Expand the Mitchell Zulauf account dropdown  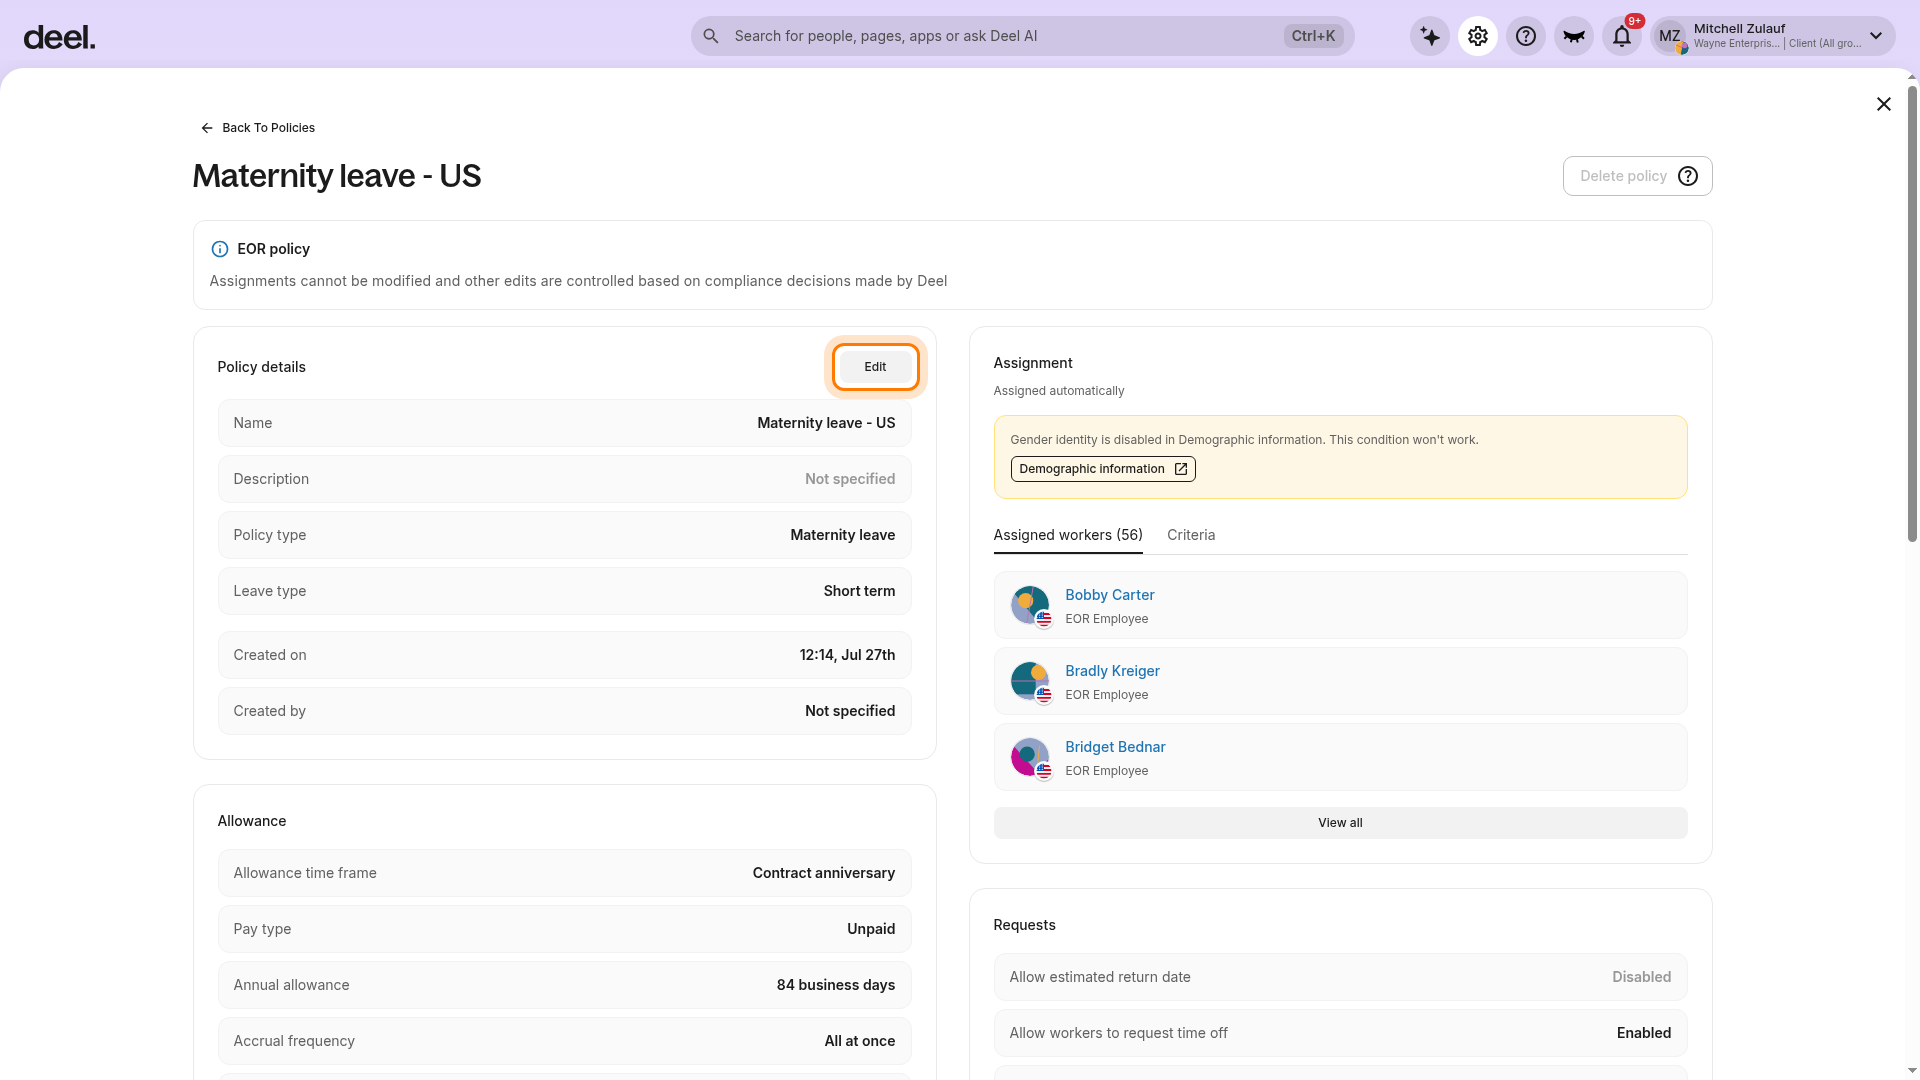point(1876,36)
